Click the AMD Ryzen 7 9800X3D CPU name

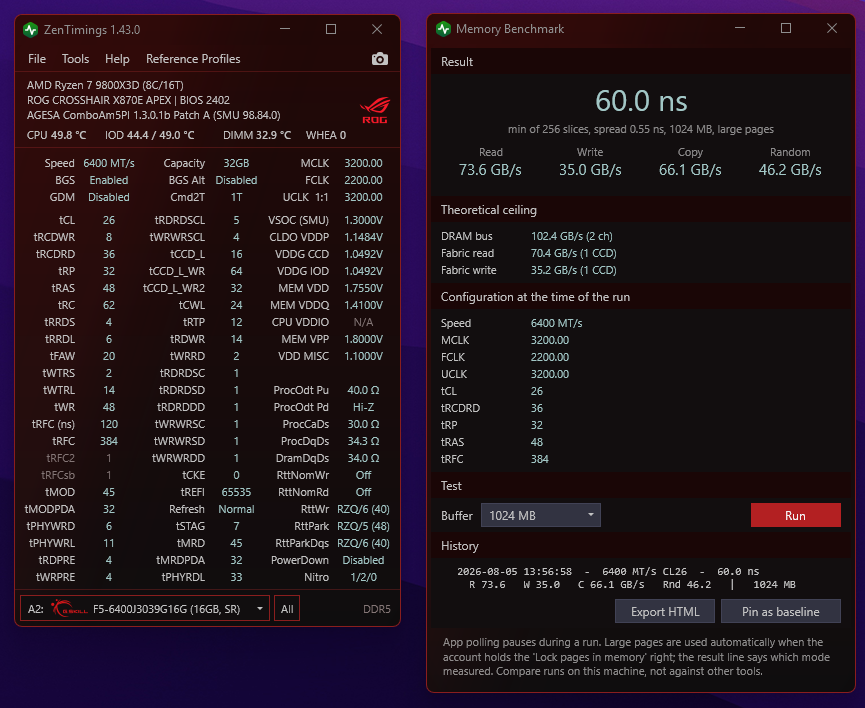pyautogui.click(x=105, y=86)
